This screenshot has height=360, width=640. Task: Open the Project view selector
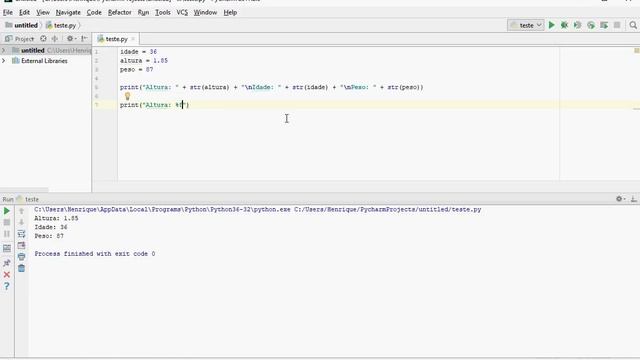click(x=19, y=39)
